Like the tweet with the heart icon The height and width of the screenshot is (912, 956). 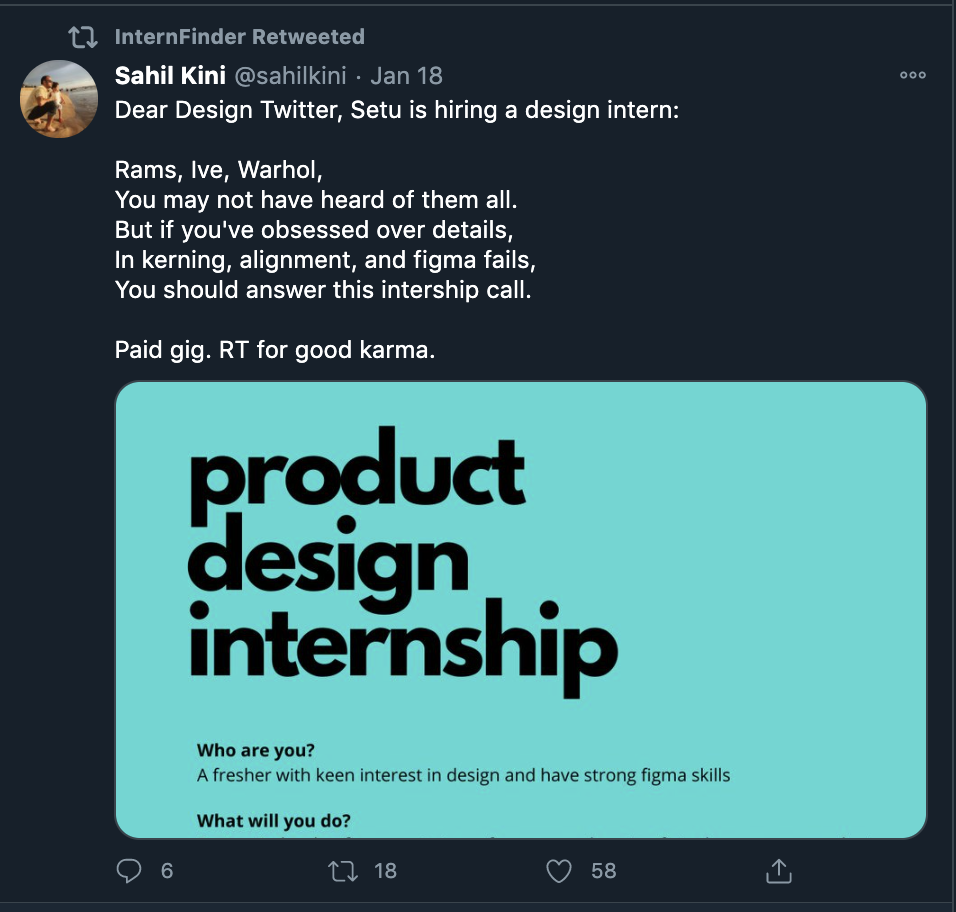[x=559, y=871]
